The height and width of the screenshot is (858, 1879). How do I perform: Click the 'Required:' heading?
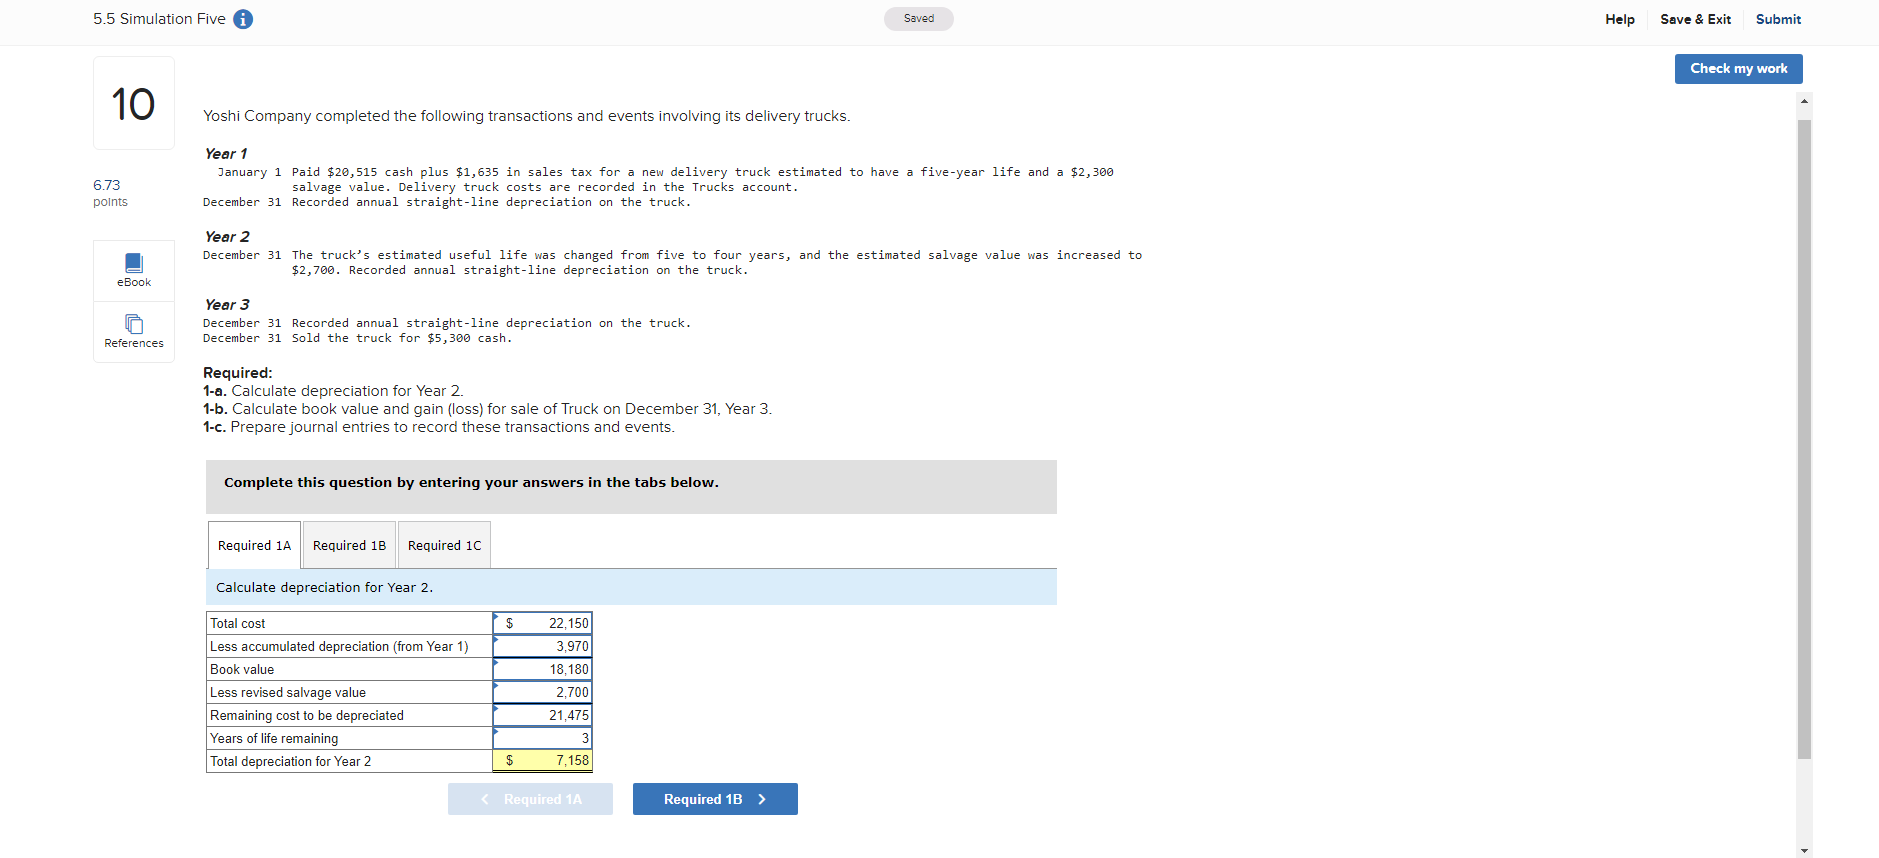pyautogui.click(x=237, y=372)
